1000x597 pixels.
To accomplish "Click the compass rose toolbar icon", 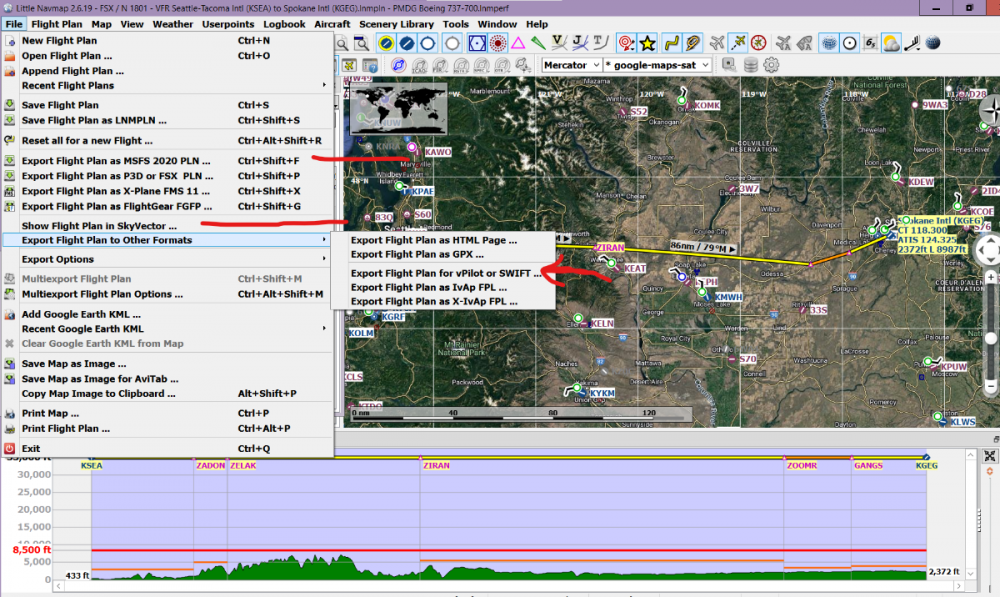I will 759,43.
